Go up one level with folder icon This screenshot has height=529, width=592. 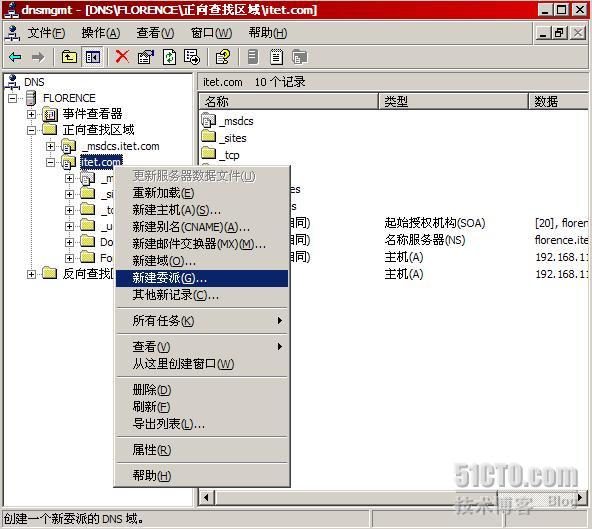69,57
